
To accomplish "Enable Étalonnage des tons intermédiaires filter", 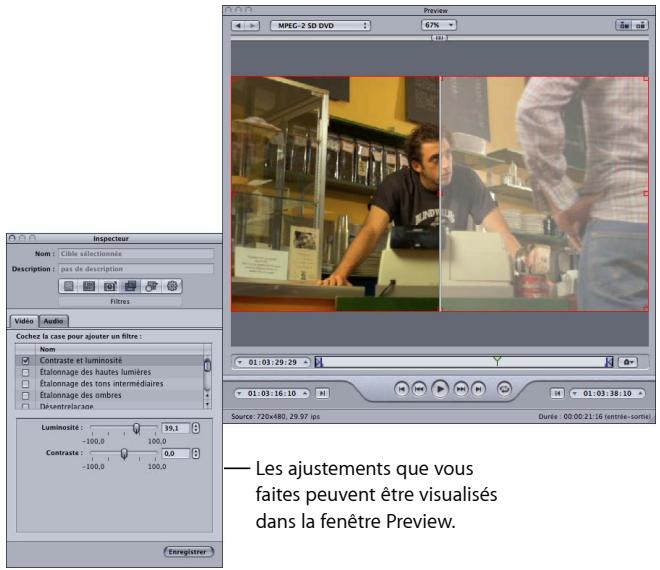I will pyautogui.click(x=26, y=384).
